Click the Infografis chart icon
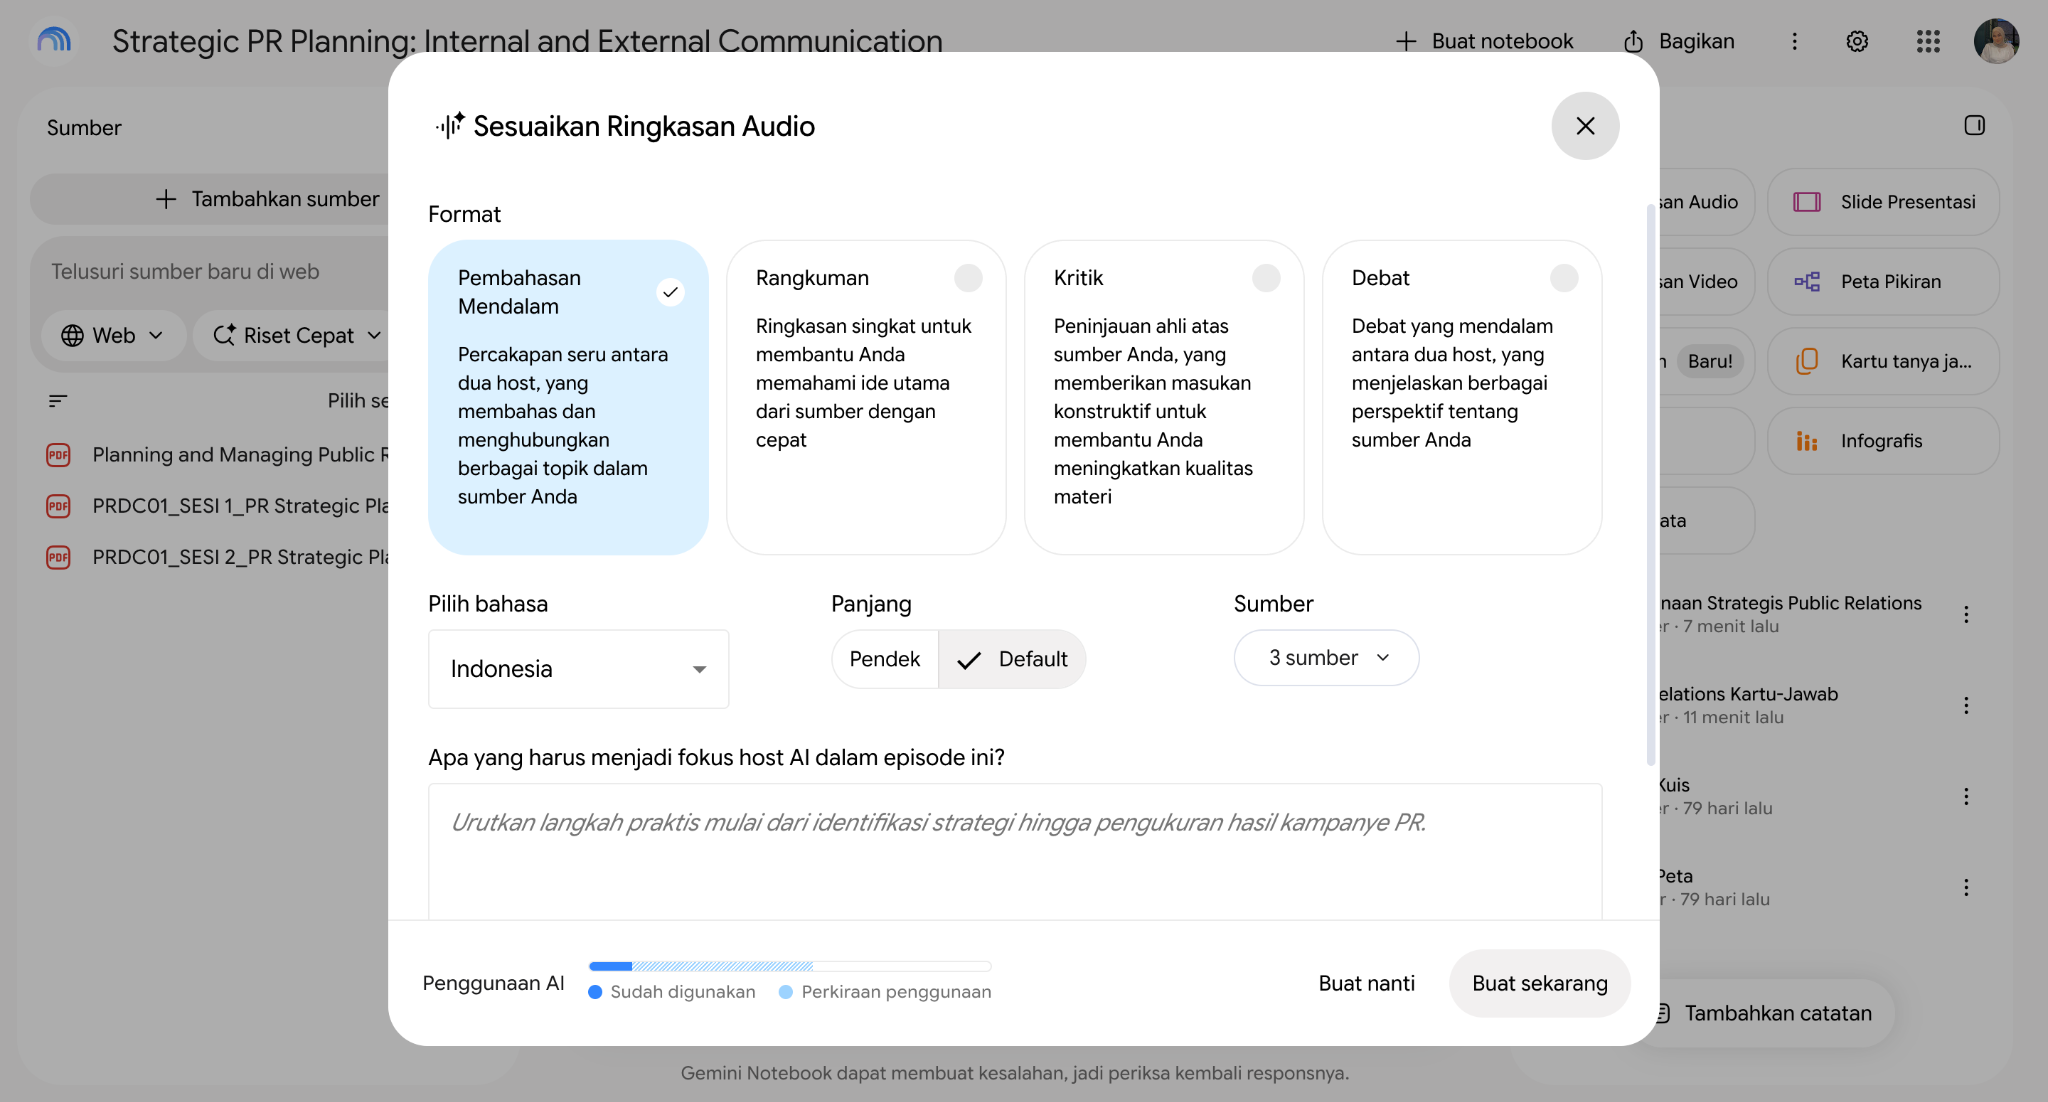 click(x=1807, y=441)
